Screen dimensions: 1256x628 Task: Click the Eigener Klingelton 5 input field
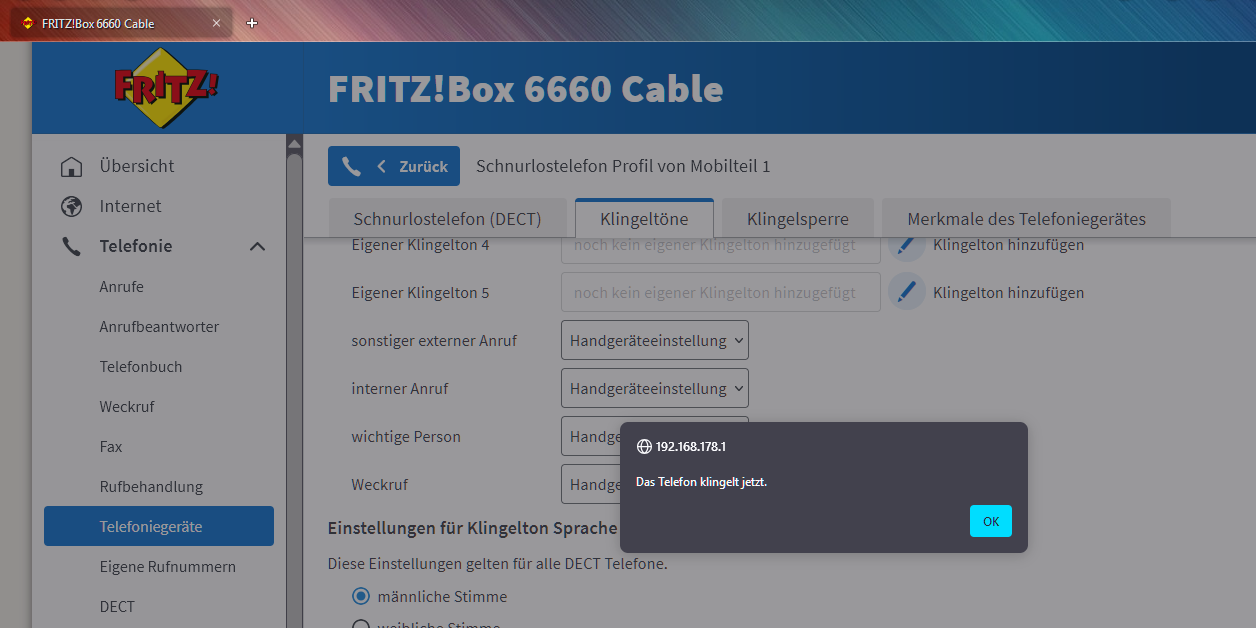(721, 292)
